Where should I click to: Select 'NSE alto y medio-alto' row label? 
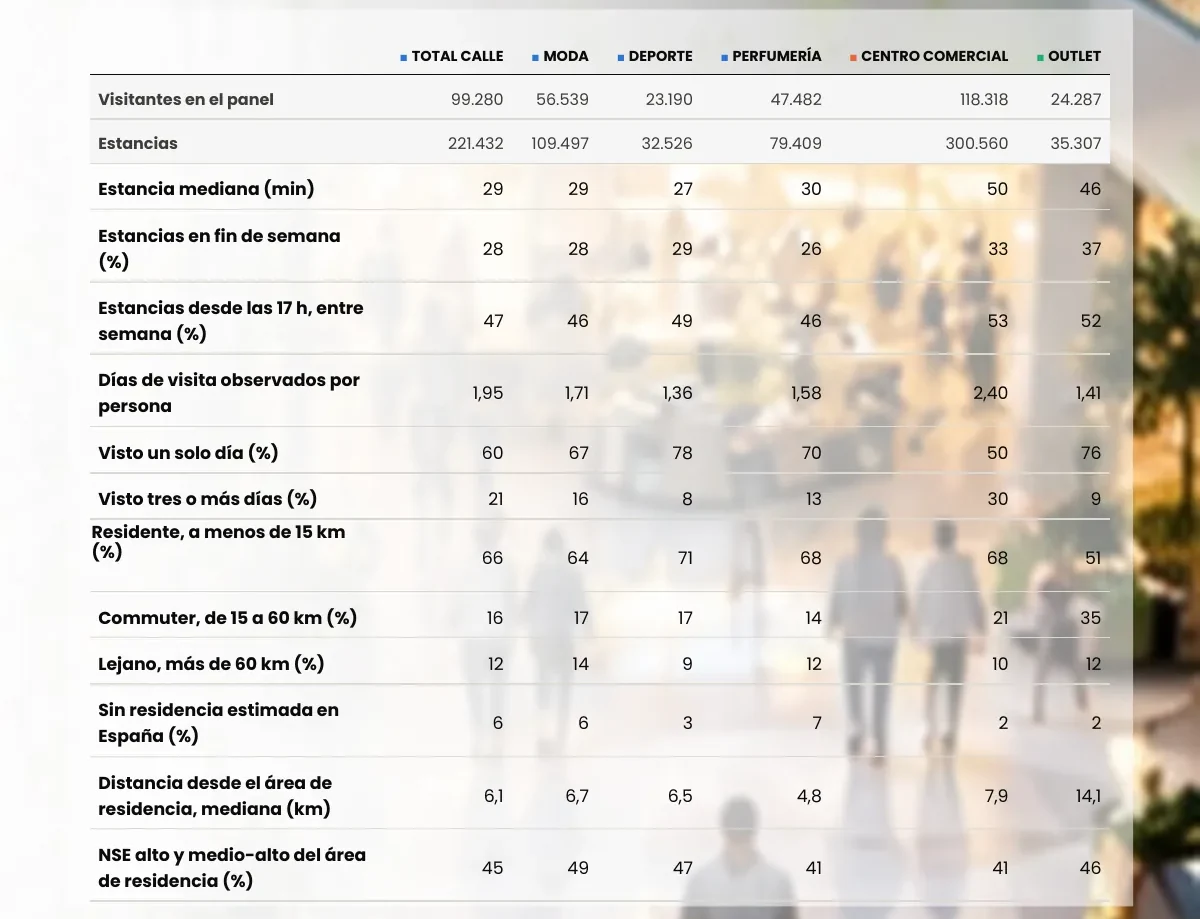pyautogui.click(x=232, y=867)
